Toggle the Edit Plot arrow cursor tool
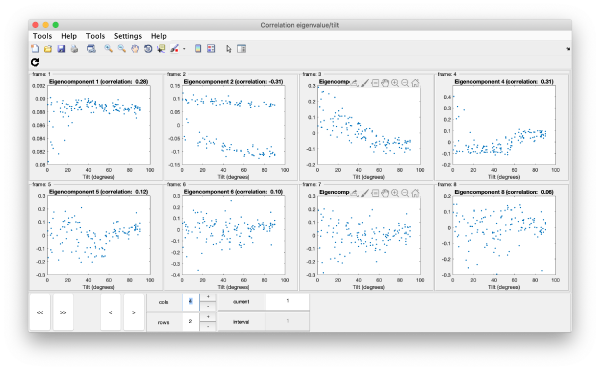Screen dimensions: 600x370 pyautogui.click(x=228, y=49)
